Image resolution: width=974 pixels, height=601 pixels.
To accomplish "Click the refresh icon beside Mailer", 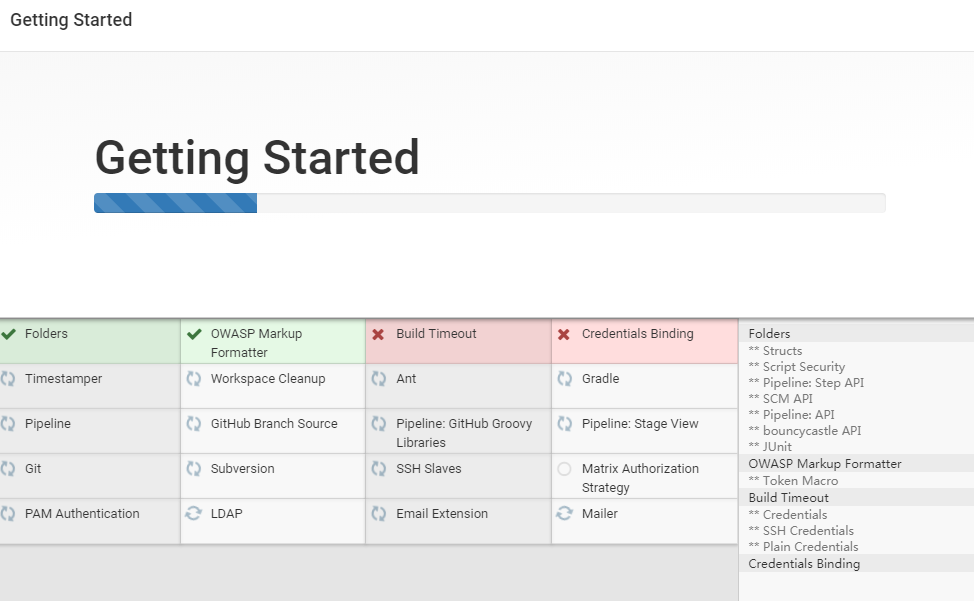I will 563,513.
